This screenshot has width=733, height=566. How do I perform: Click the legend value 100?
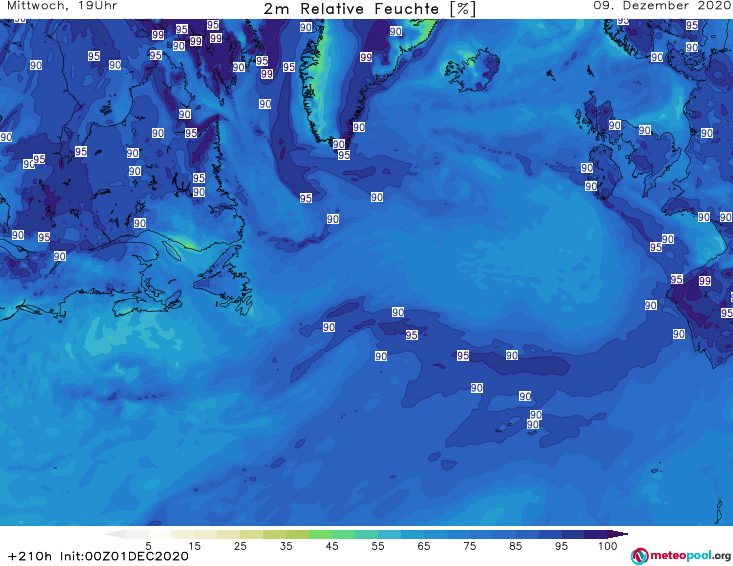click(608, 546)
